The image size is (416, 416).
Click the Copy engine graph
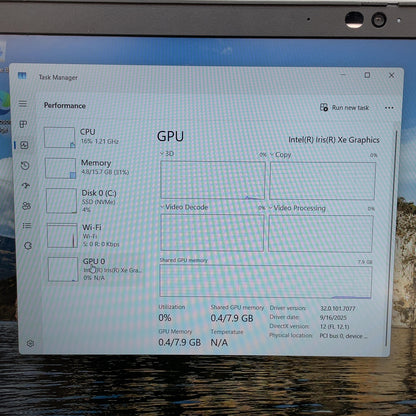click(x=322, y=181)
